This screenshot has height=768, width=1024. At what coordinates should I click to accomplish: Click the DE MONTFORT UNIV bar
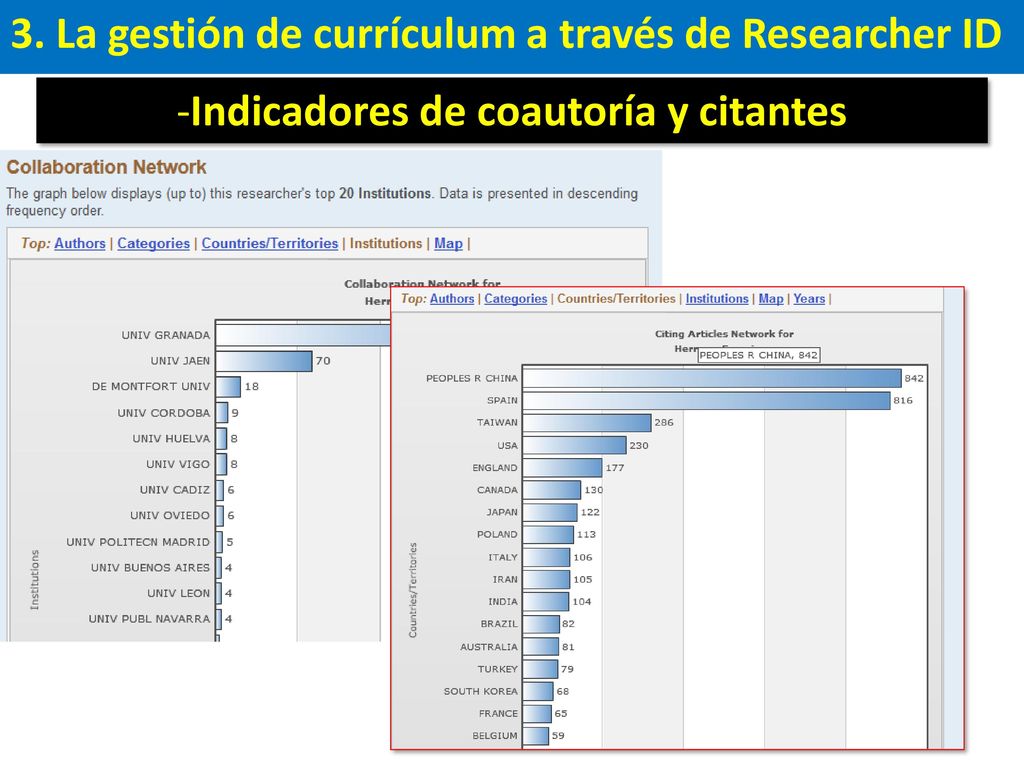228,387
